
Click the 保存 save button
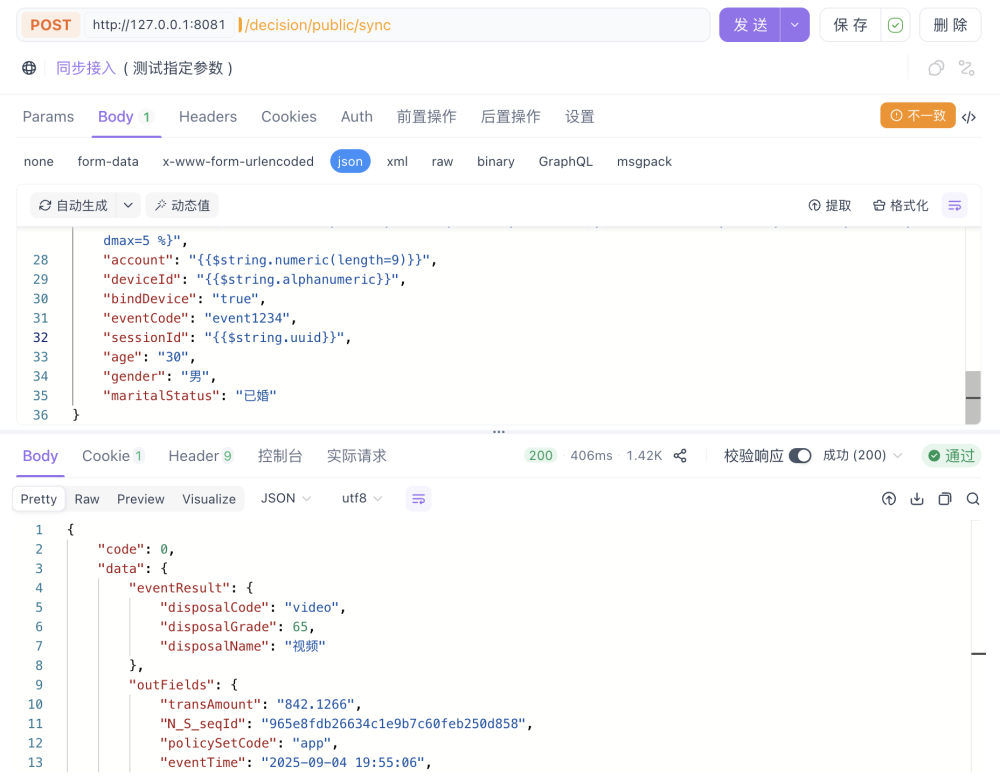[x=850, y=25]
